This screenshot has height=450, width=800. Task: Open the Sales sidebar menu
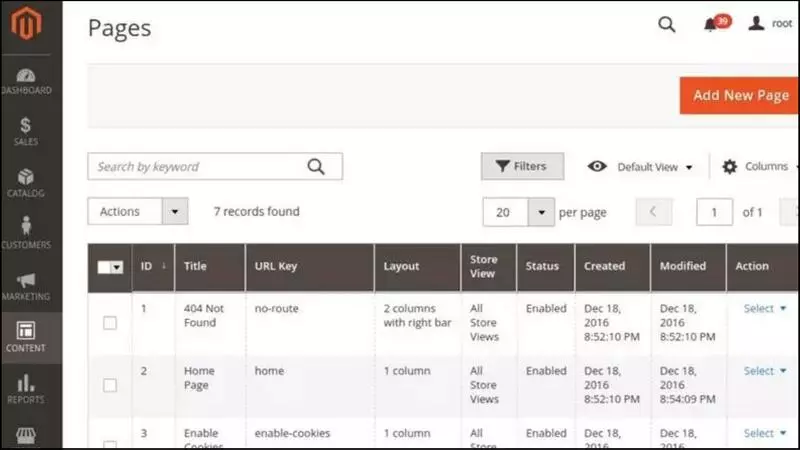[x=26, y=132]
